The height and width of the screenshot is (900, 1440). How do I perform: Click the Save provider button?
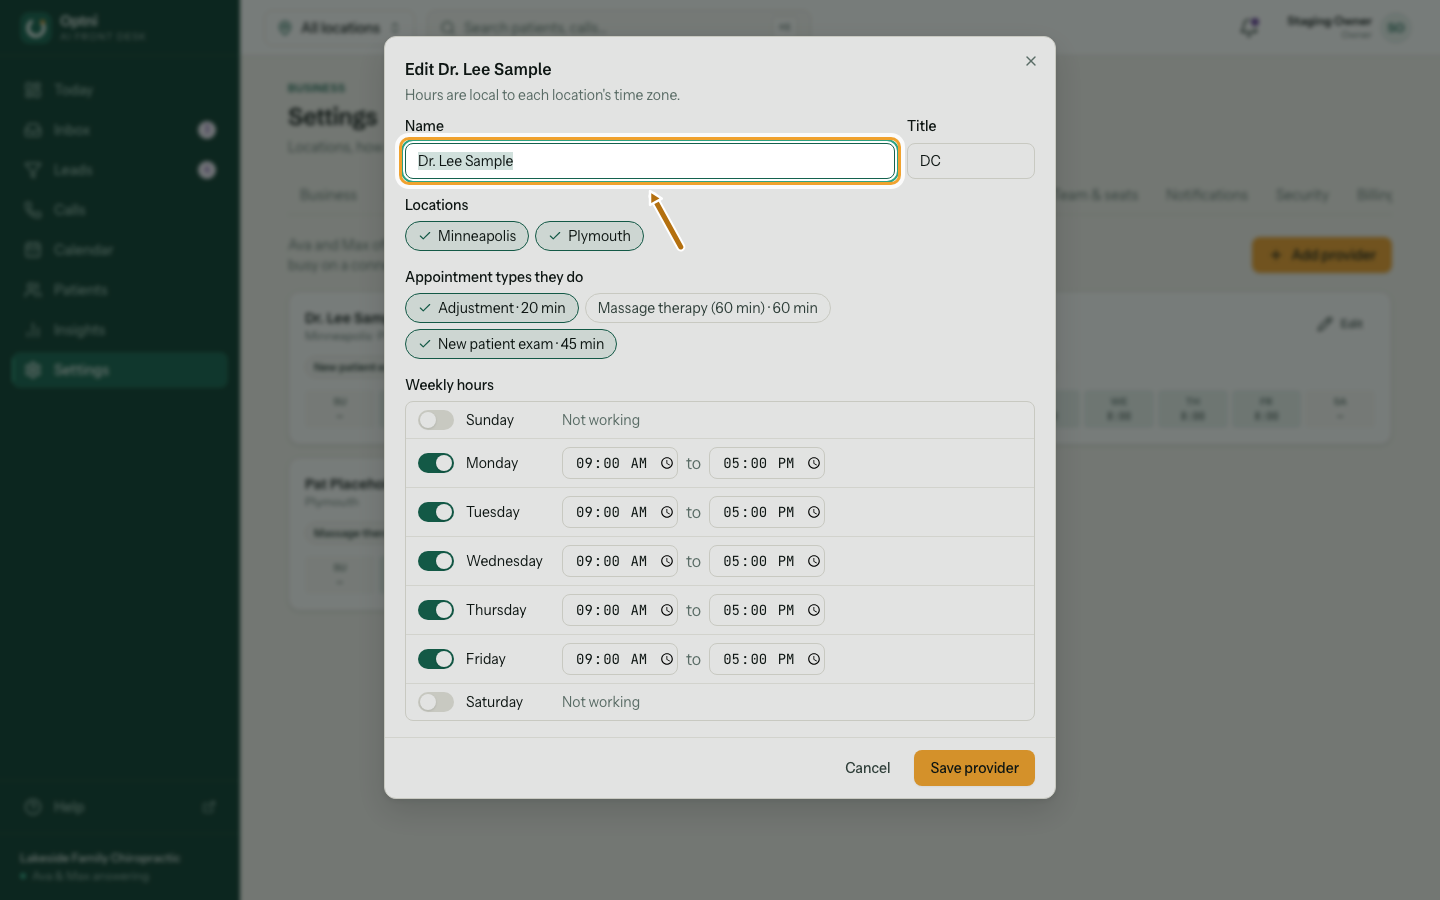[974, 768]
